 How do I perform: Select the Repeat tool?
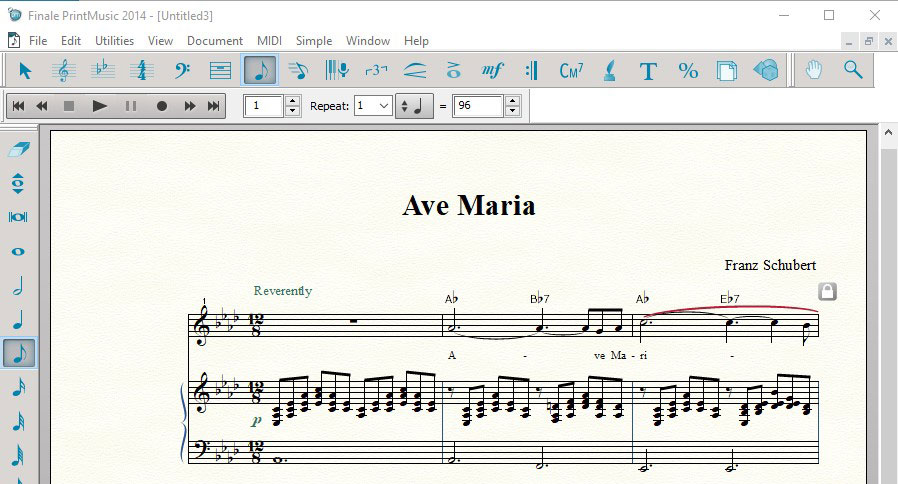[531, 70]
